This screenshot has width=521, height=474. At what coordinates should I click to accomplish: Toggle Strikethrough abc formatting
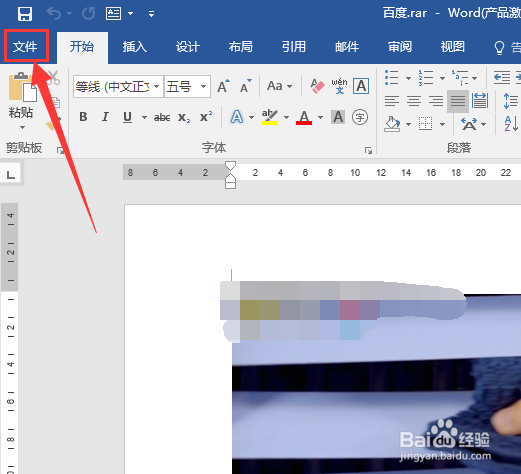[x=162, y=117]
